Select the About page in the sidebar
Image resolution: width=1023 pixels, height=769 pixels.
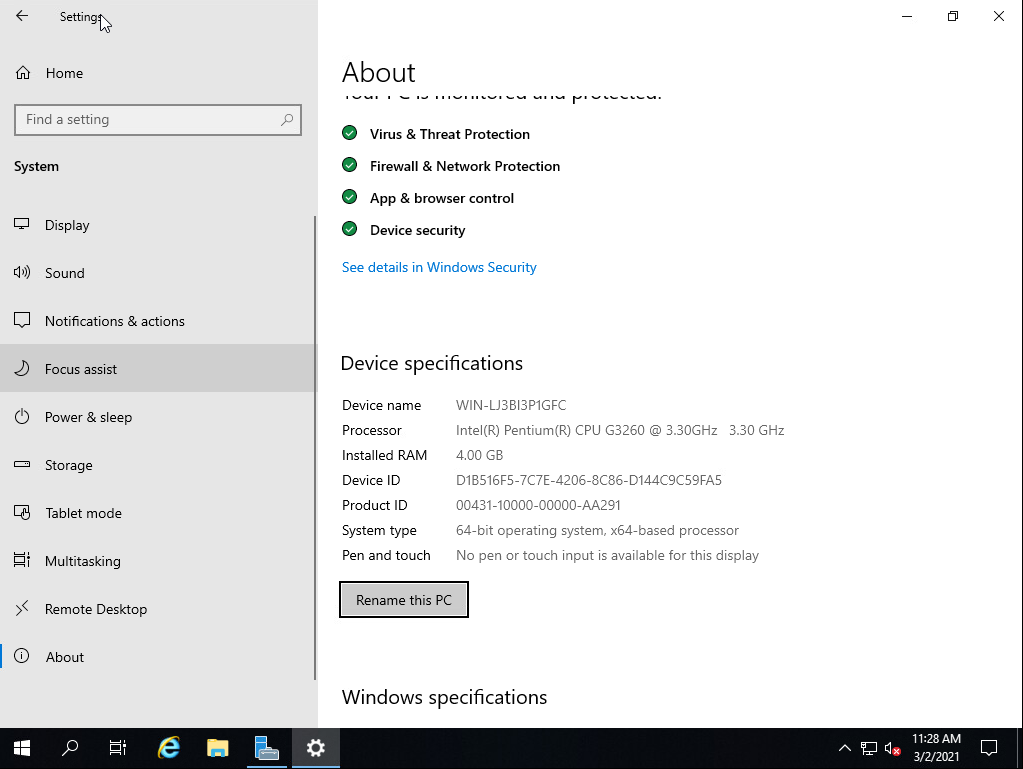(158, 657)
